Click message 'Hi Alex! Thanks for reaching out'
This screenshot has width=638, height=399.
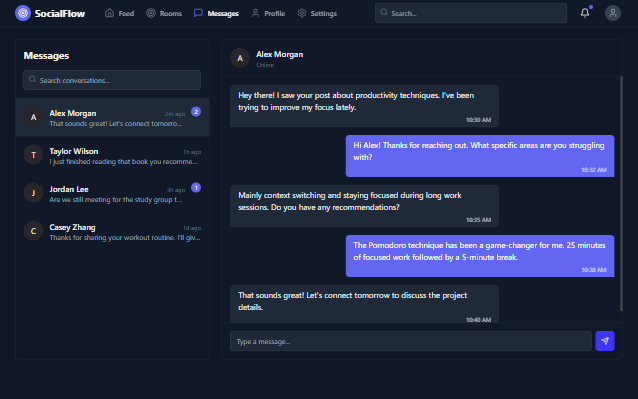pos(480,156)
